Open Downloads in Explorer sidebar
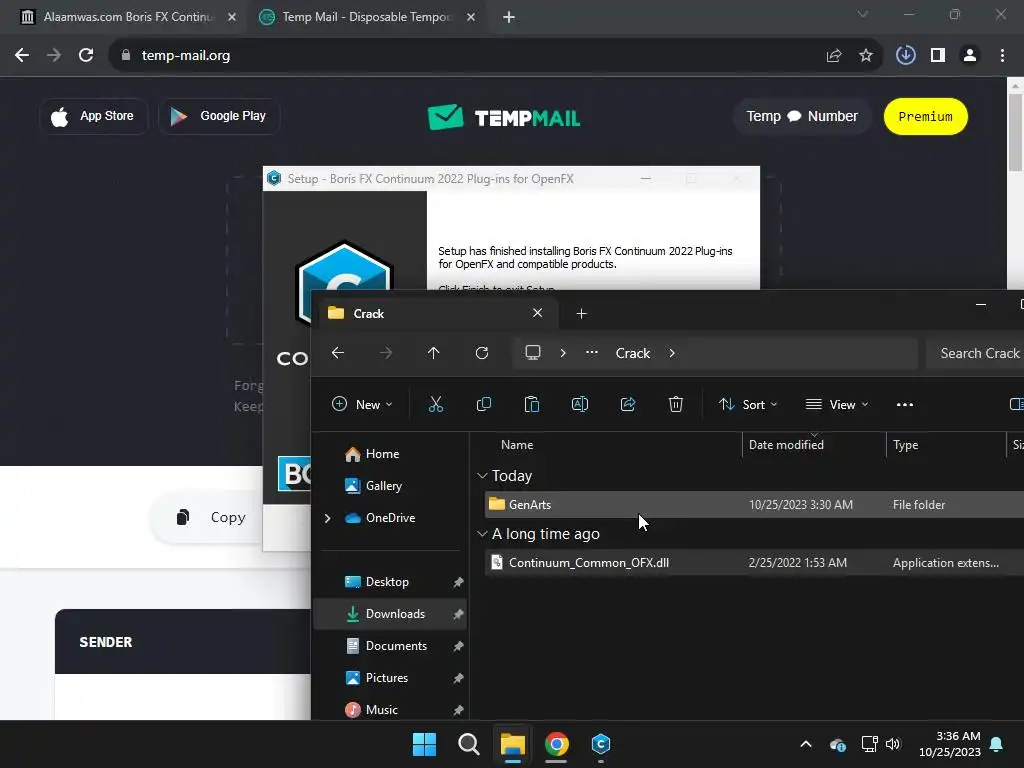The image size is (1024, 768). [390, 614]
